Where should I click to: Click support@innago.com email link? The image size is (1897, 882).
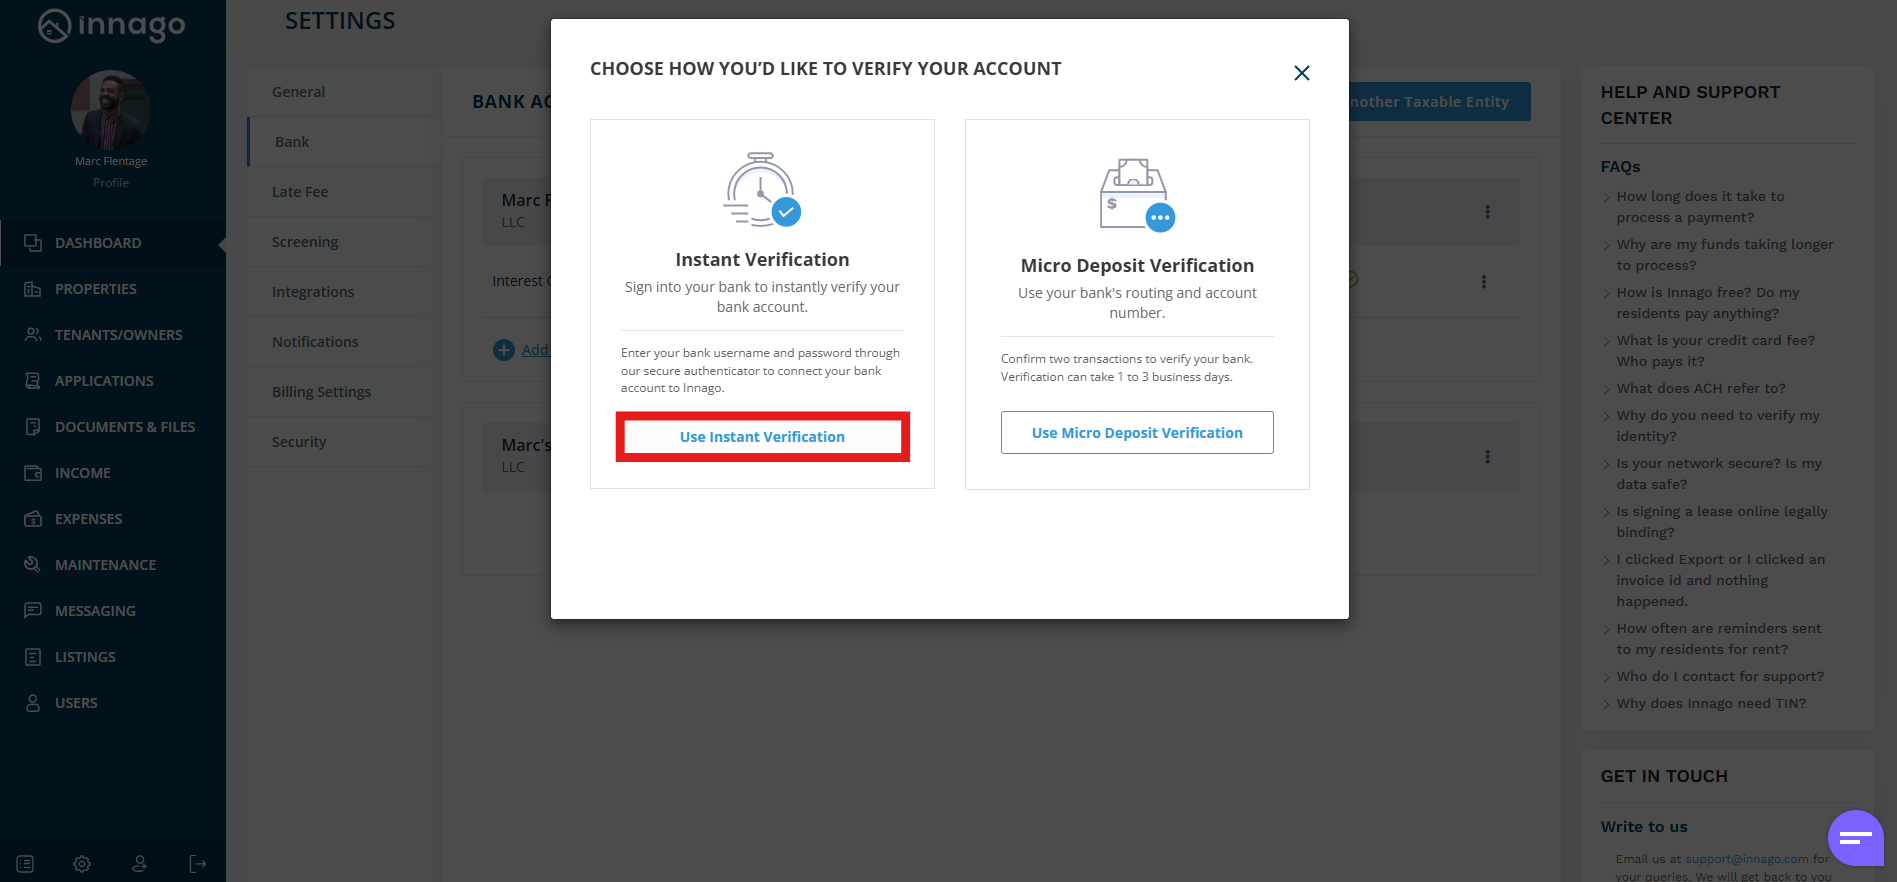(x=1746, y=859)
